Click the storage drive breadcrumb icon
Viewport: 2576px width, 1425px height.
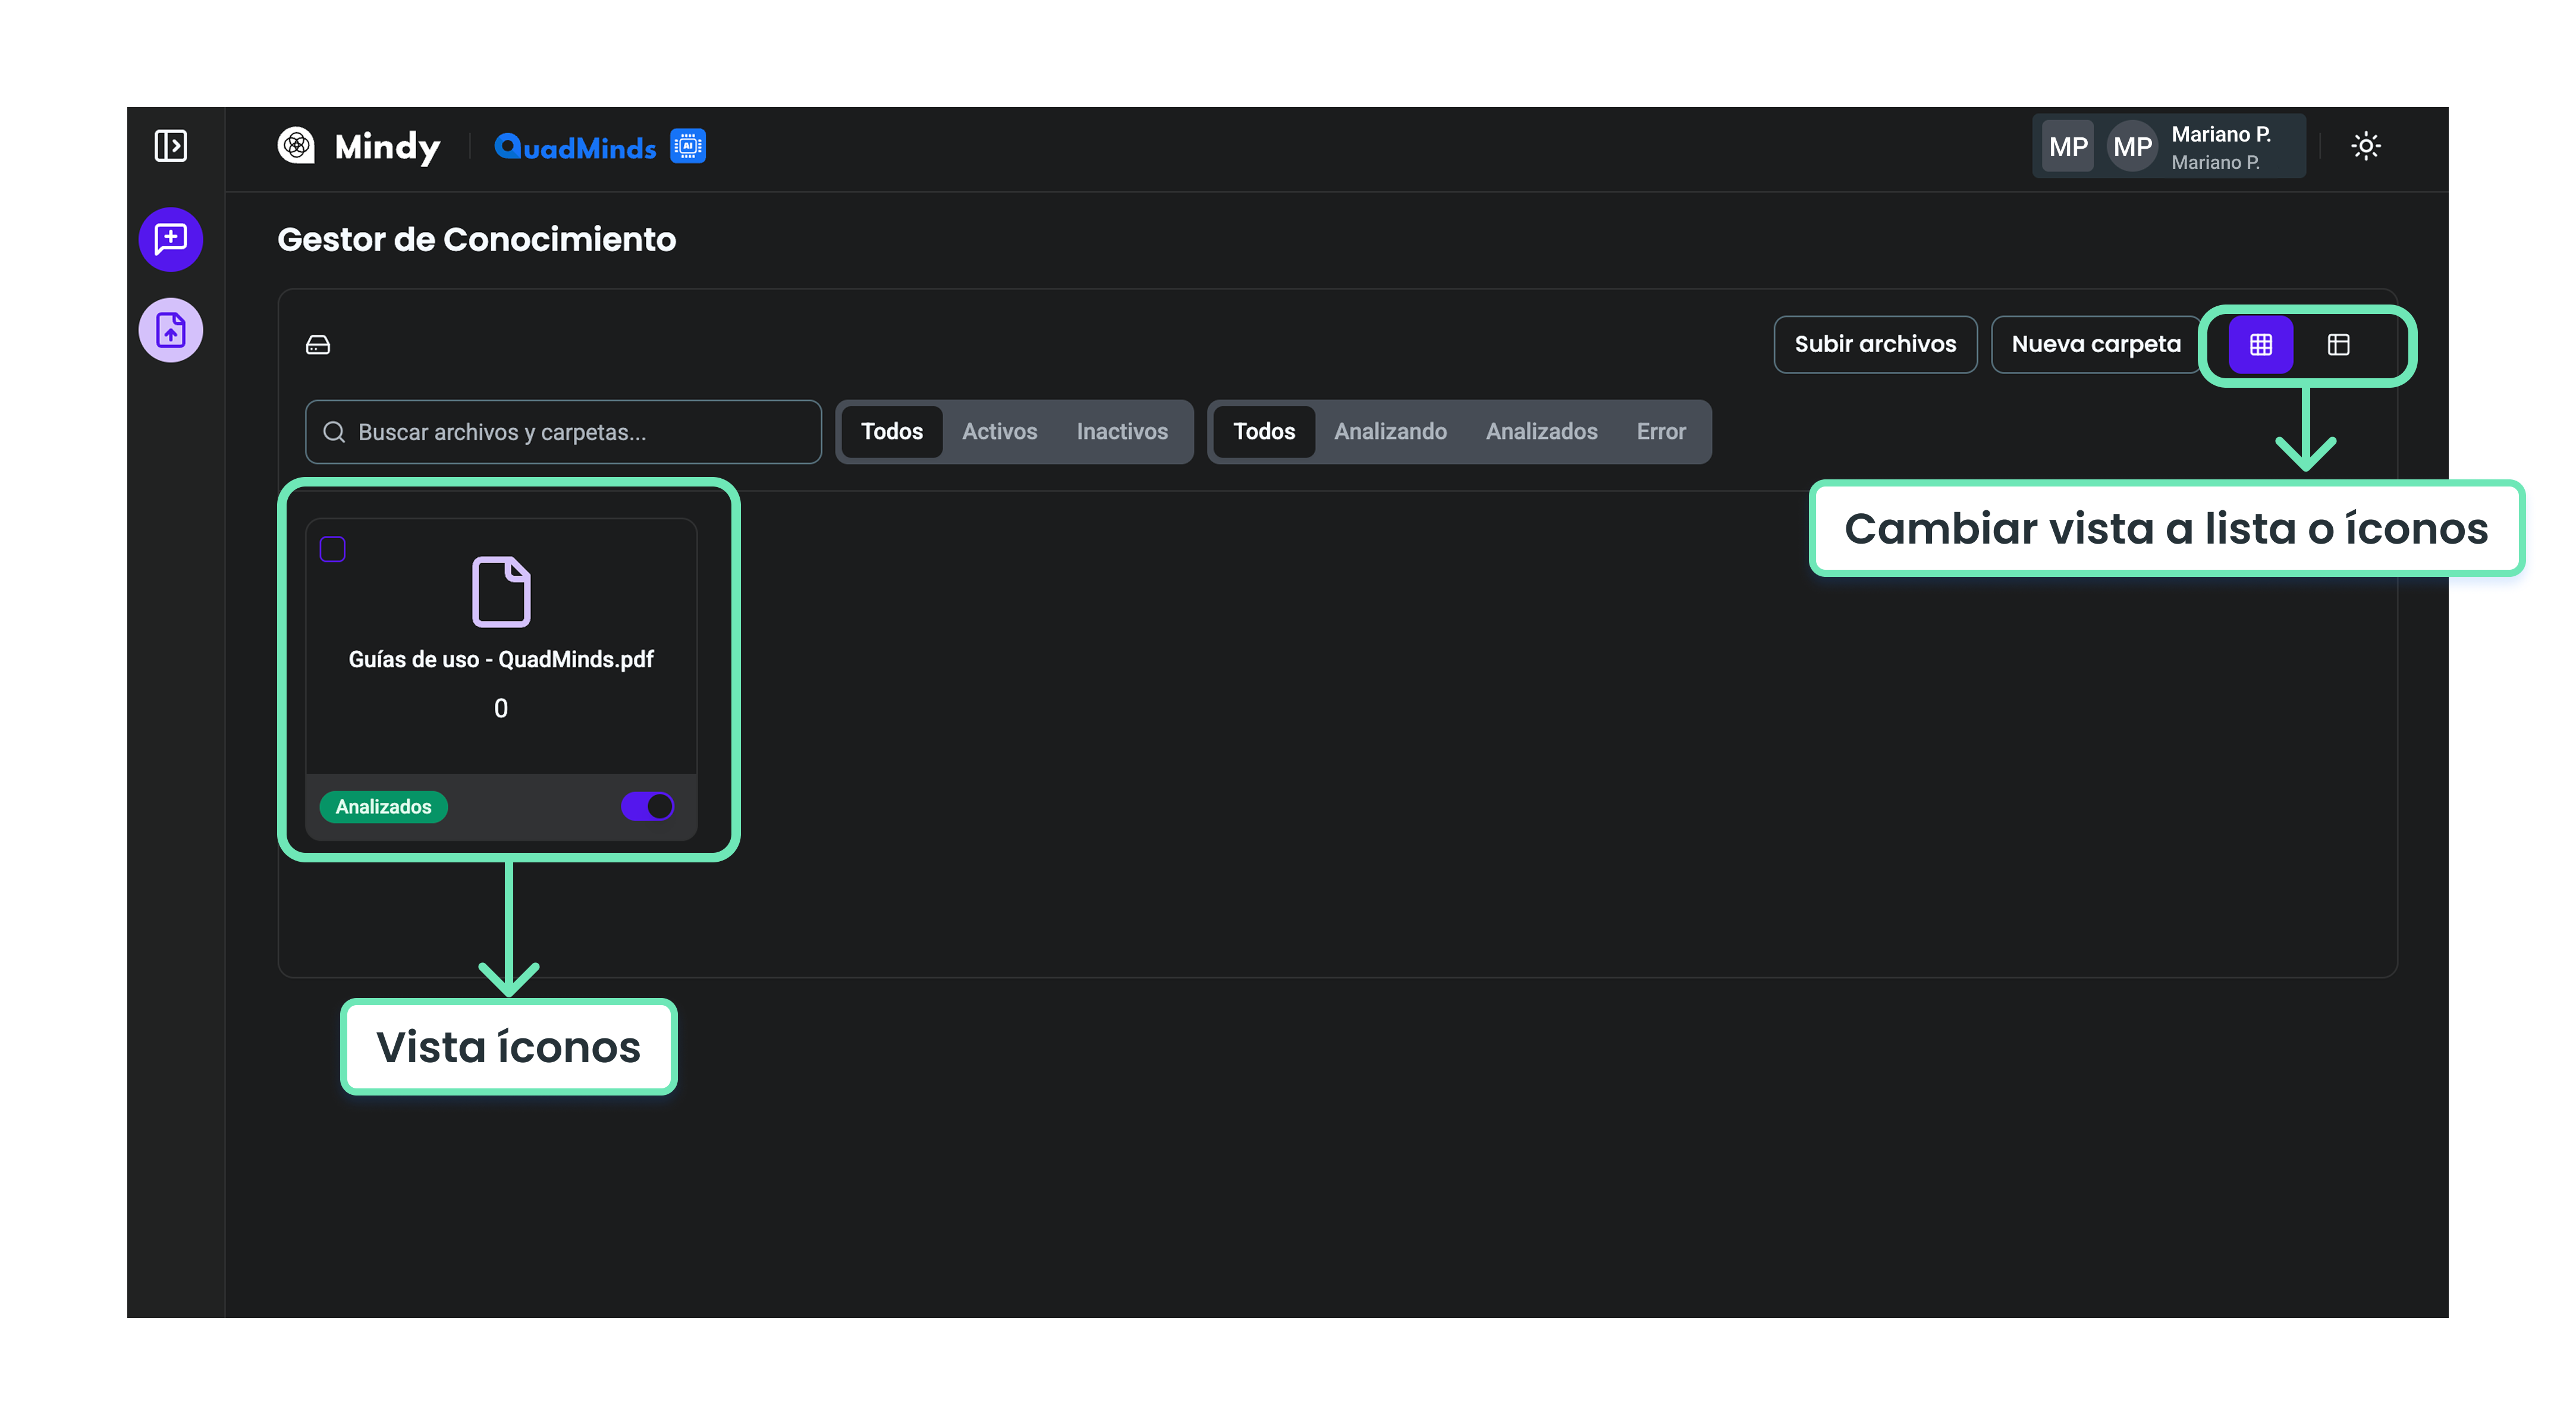318,345
